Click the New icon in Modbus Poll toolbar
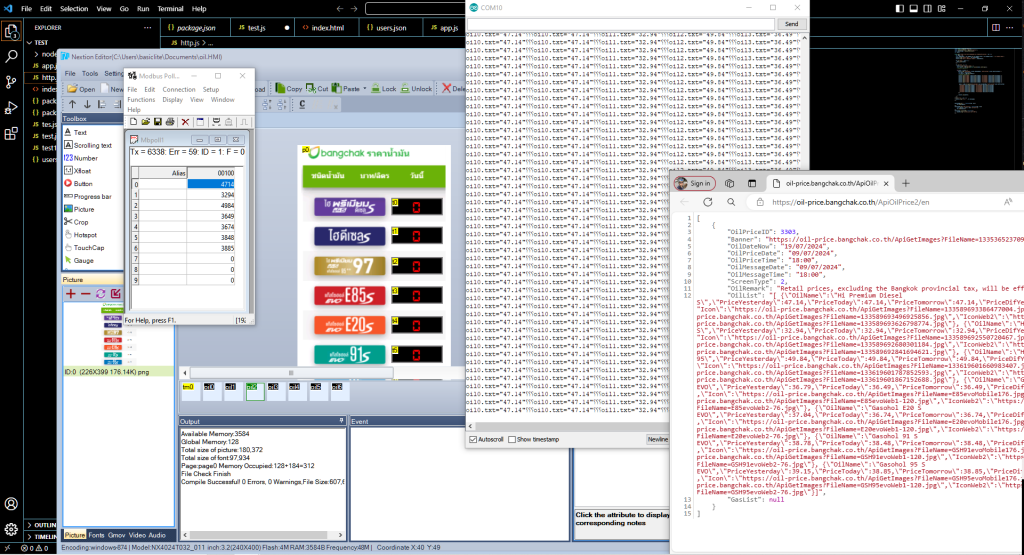This screenshot has height=555, width=1024. (133, 122)
